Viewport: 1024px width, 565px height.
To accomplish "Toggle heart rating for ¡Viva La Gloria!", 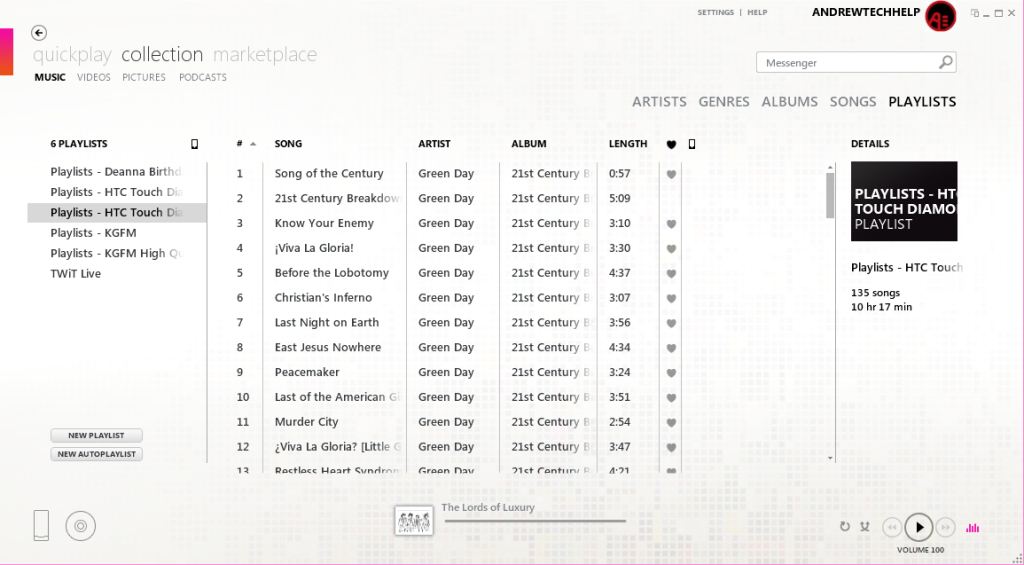I will [x=671, y=249].
